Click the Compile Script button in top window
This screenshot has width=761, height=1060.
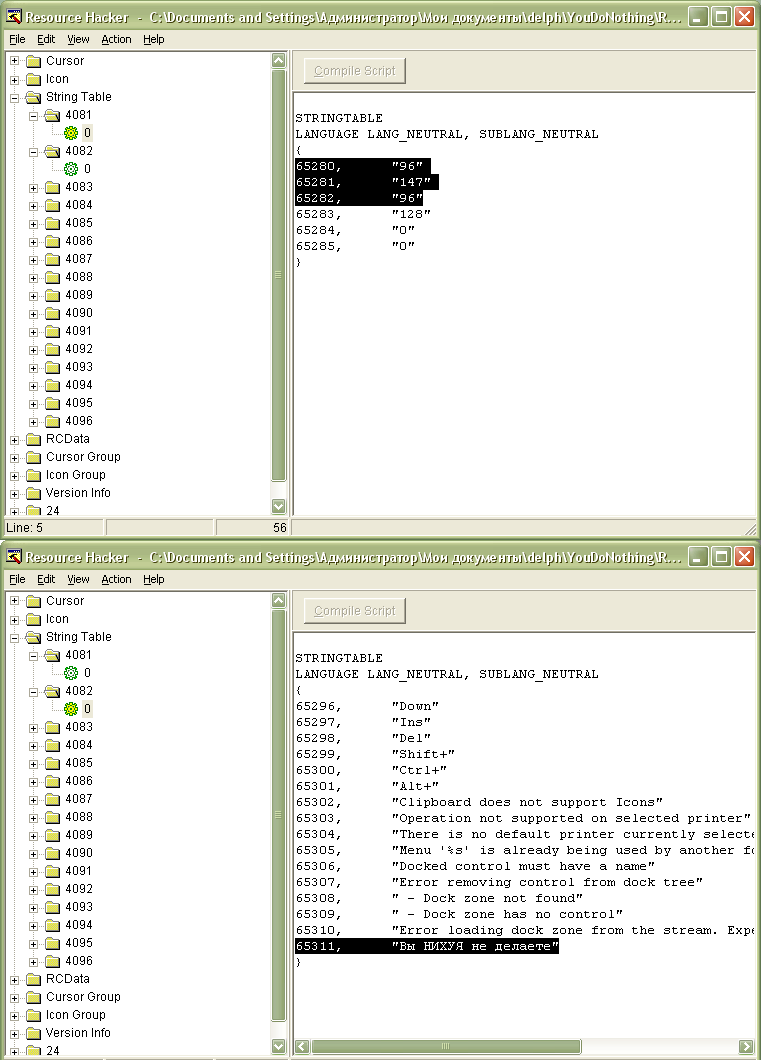(x=355, y=70)
